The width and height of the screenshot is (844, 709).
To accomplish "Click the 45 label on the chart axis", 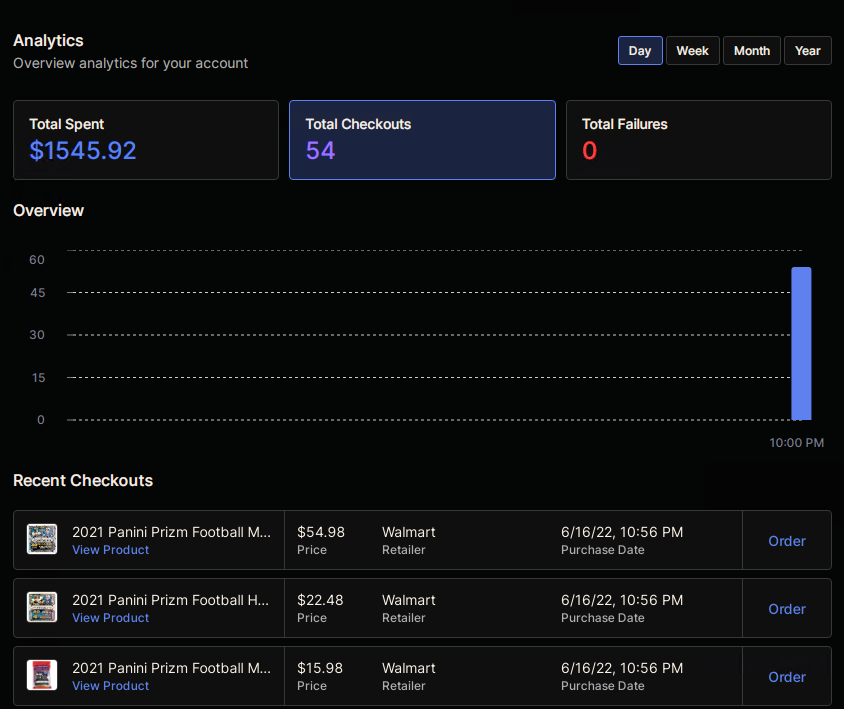I will coord(37,293).
